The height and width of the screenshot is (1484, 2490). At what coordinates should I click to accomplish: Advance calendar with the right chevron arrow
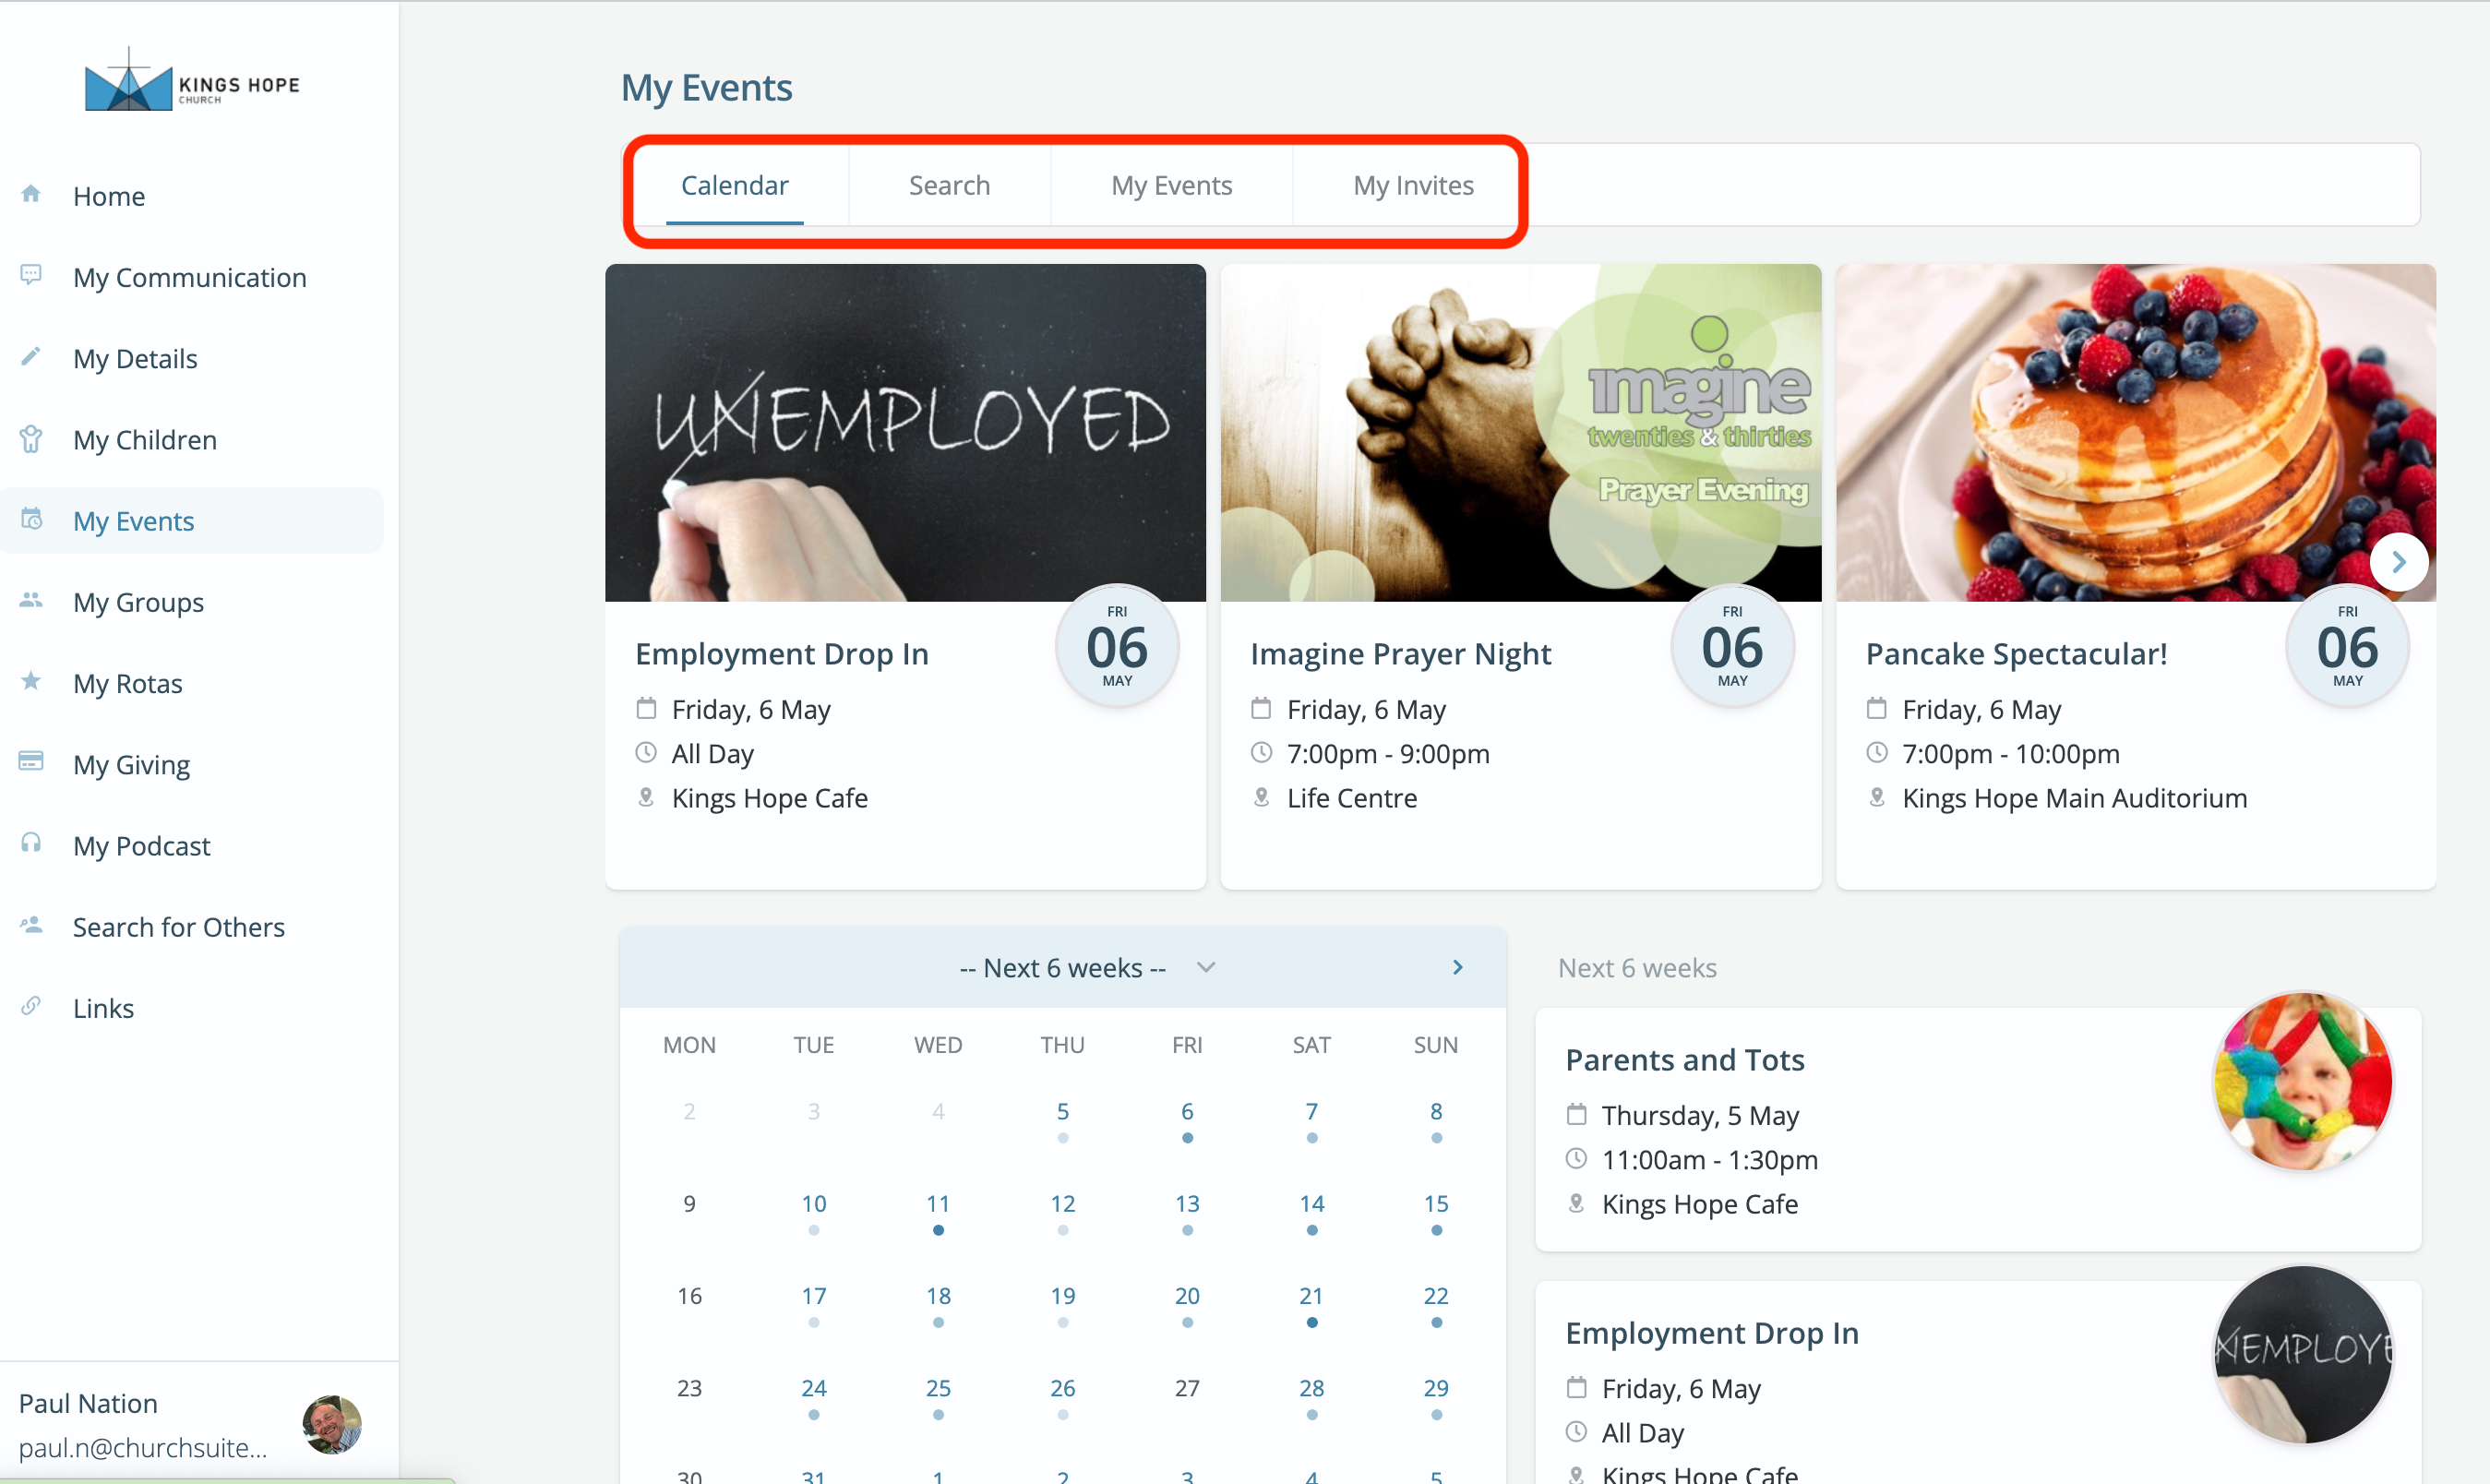click(1458, 967)
